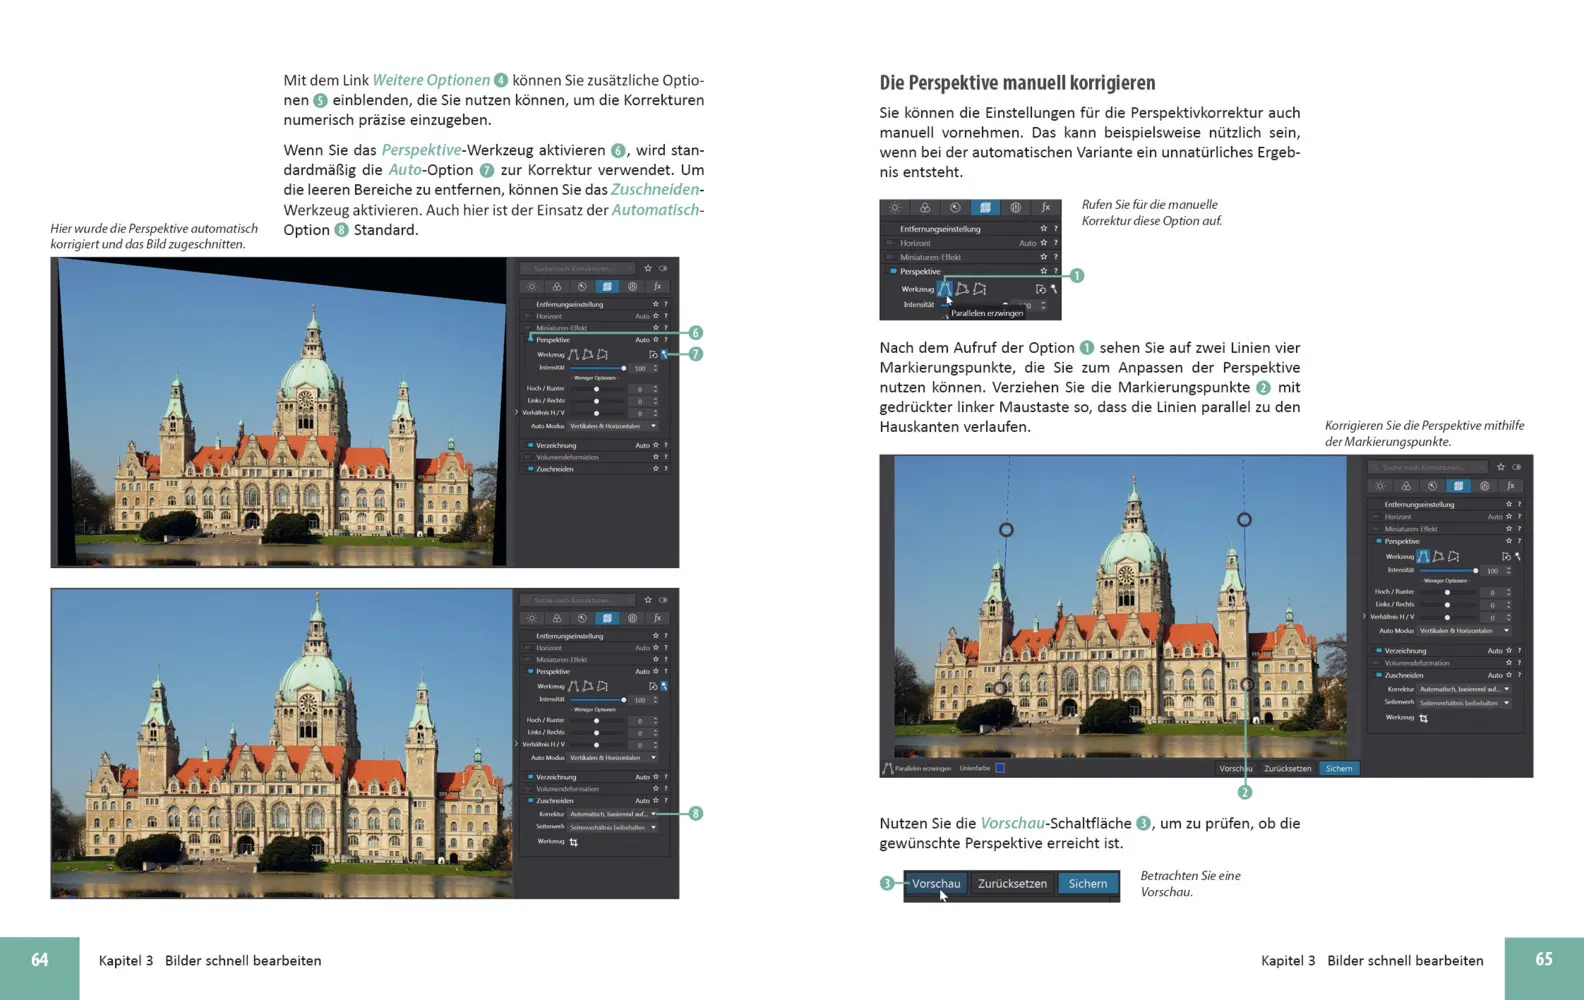Click reset perspective icon in the tooltip panel
The height and width of the screenshot is (1000, 1584).
1040,289
